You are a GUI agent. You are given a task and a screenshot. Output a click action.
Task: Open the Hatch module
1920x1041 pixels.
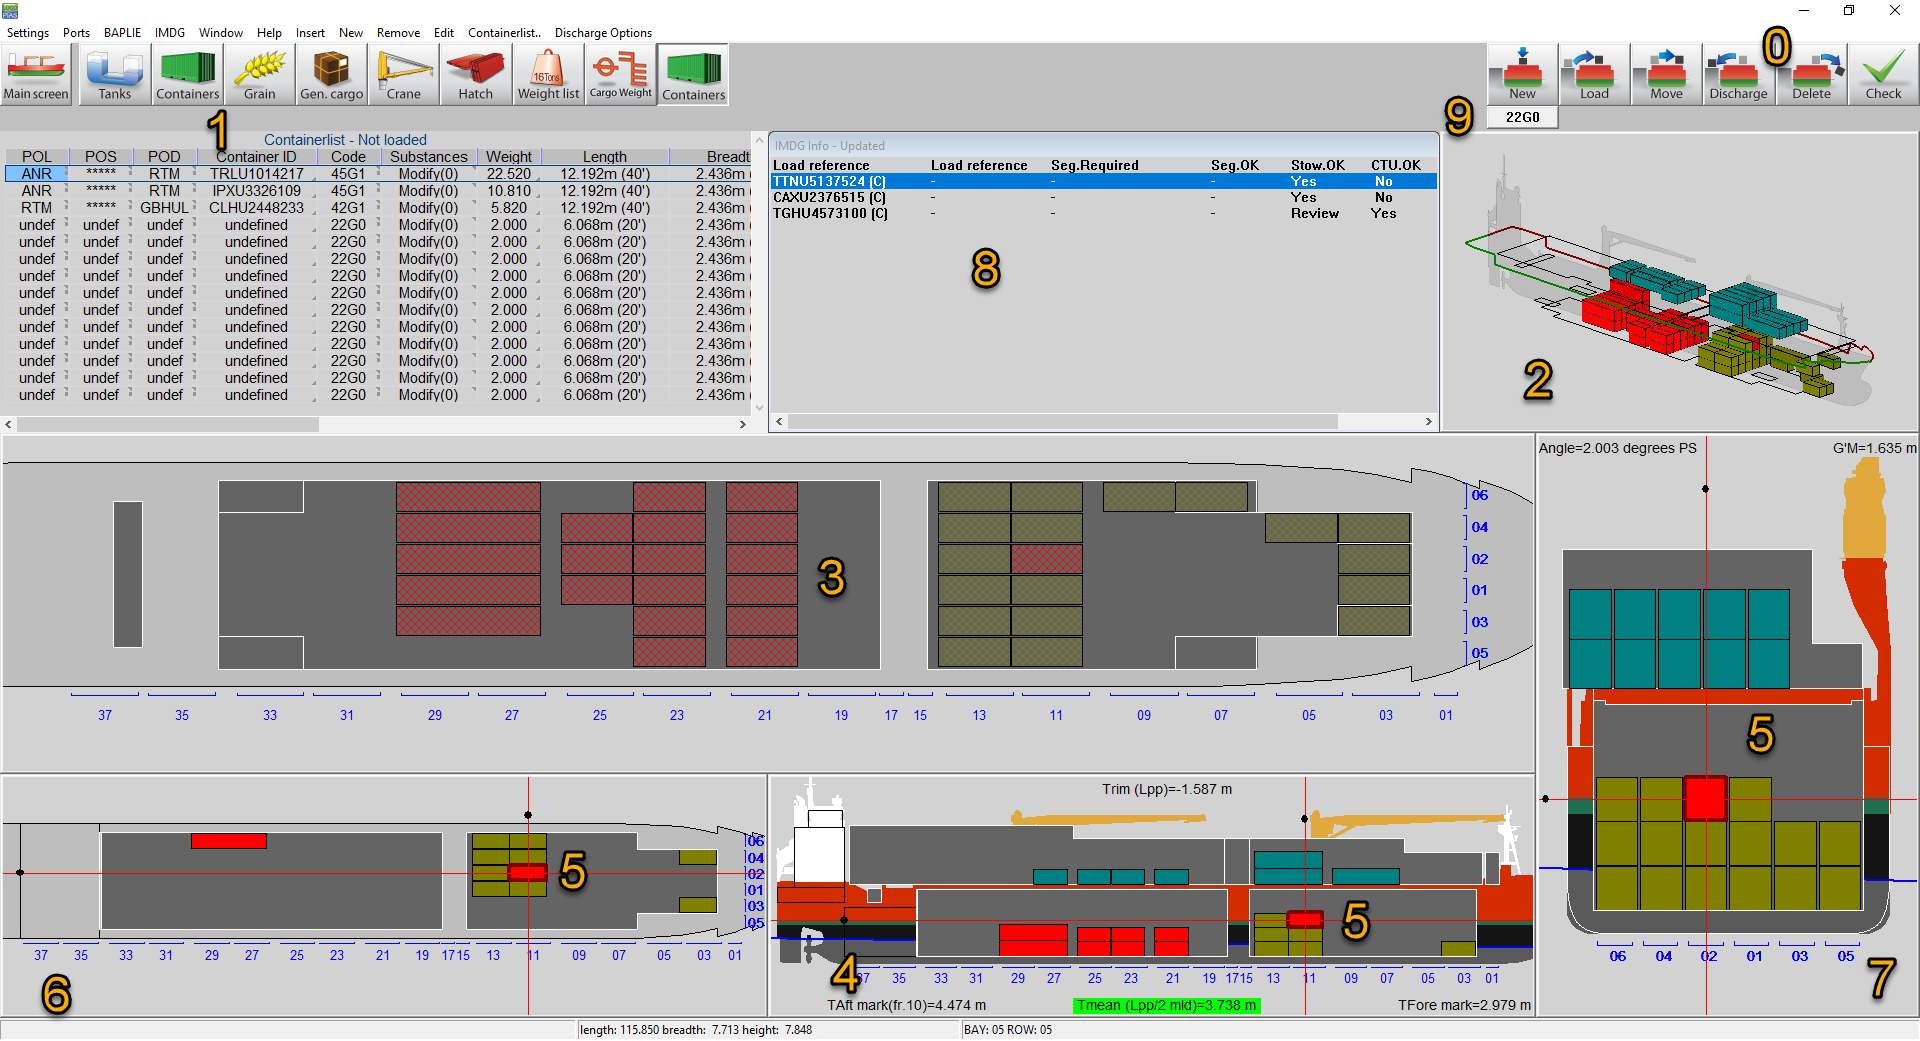click(x=475, y=74)
